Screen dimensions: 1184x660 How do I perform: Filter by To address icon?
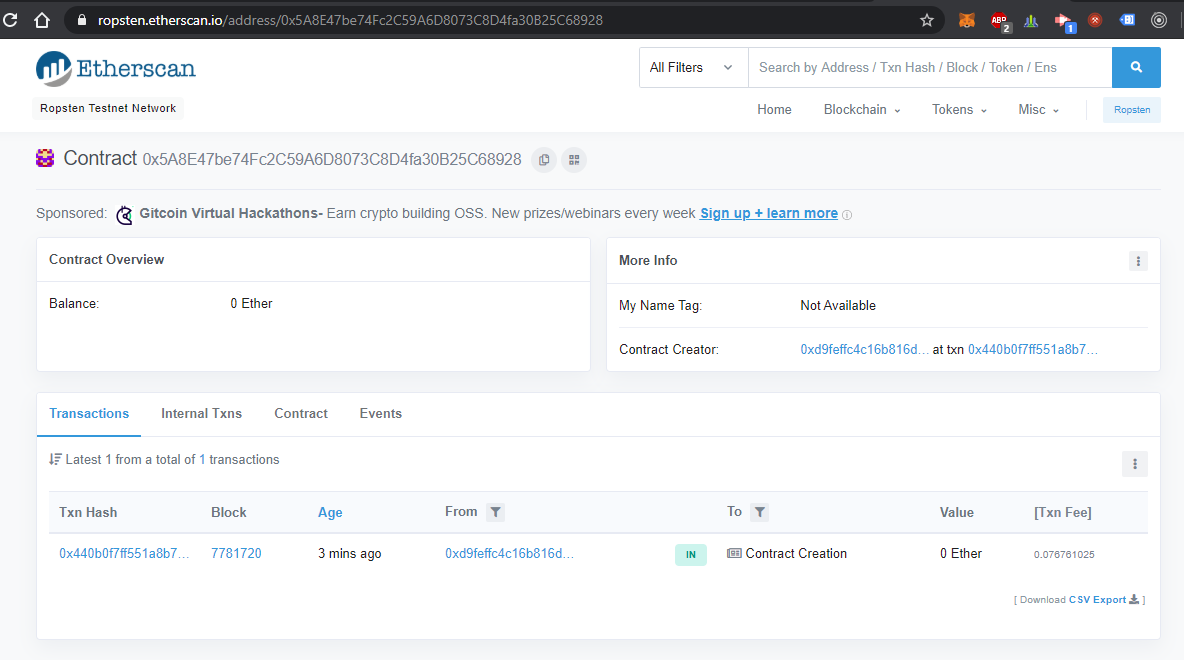pyautogui.click(x=760, y=513)
